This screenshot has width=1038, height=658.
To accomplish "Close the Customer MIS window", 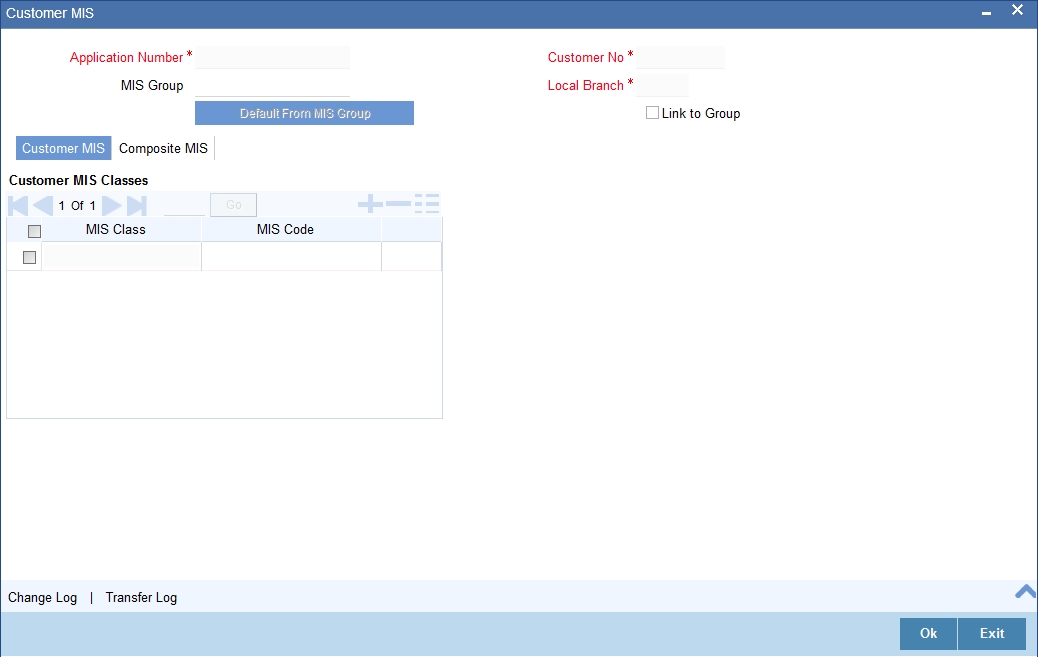I will (1017, 10).
